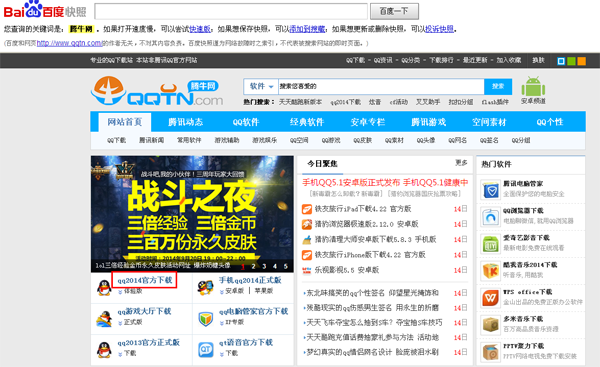
Task: Open the 腾讯游戏 tab
Action: point(429,122)
